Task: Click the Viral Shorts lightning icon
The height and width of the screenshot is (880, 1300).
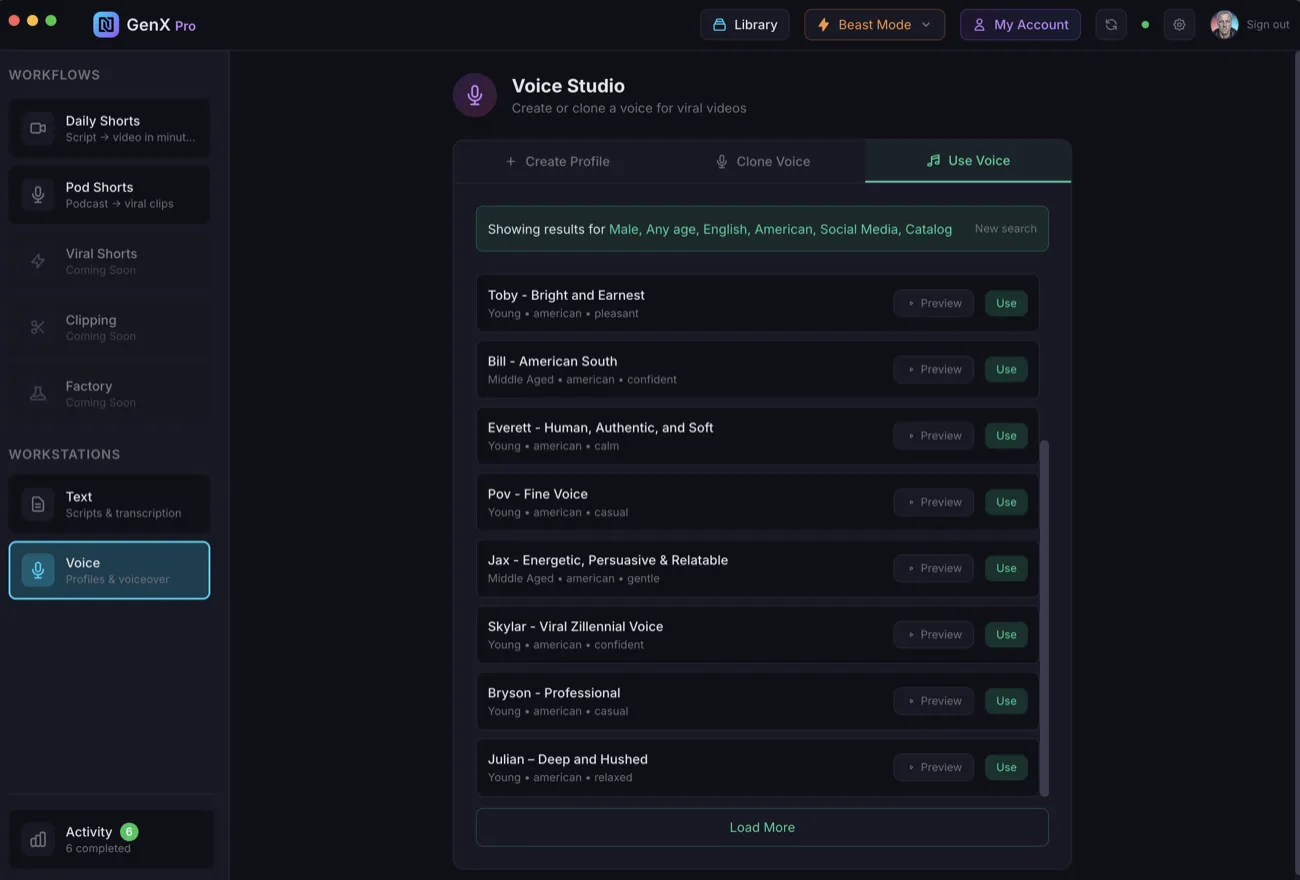Action: click(x=37, y=260)
